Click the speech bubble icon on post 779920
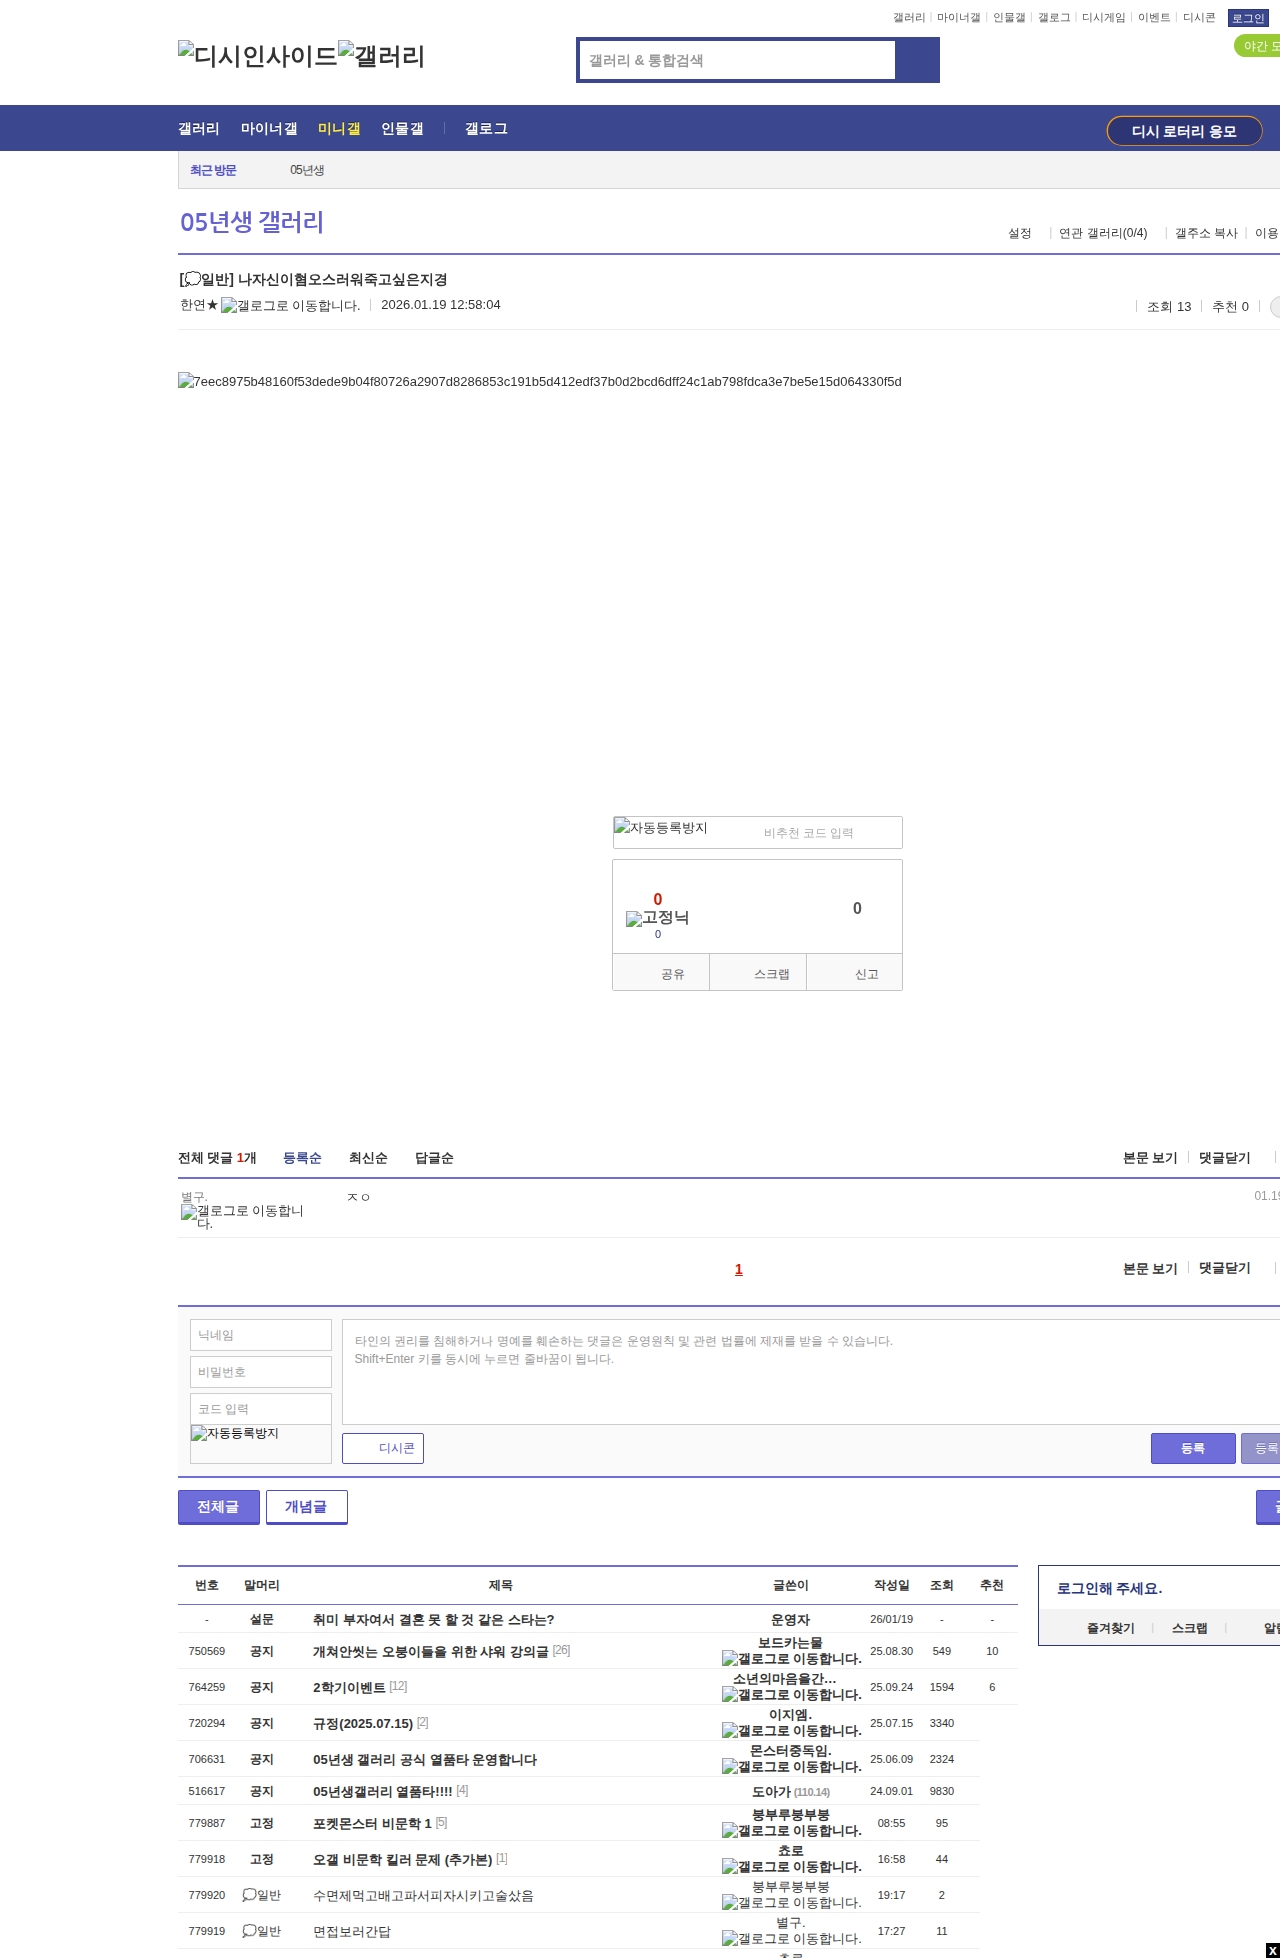Viewport: 1280px width, 1958px height. (x=249, y=1895)
